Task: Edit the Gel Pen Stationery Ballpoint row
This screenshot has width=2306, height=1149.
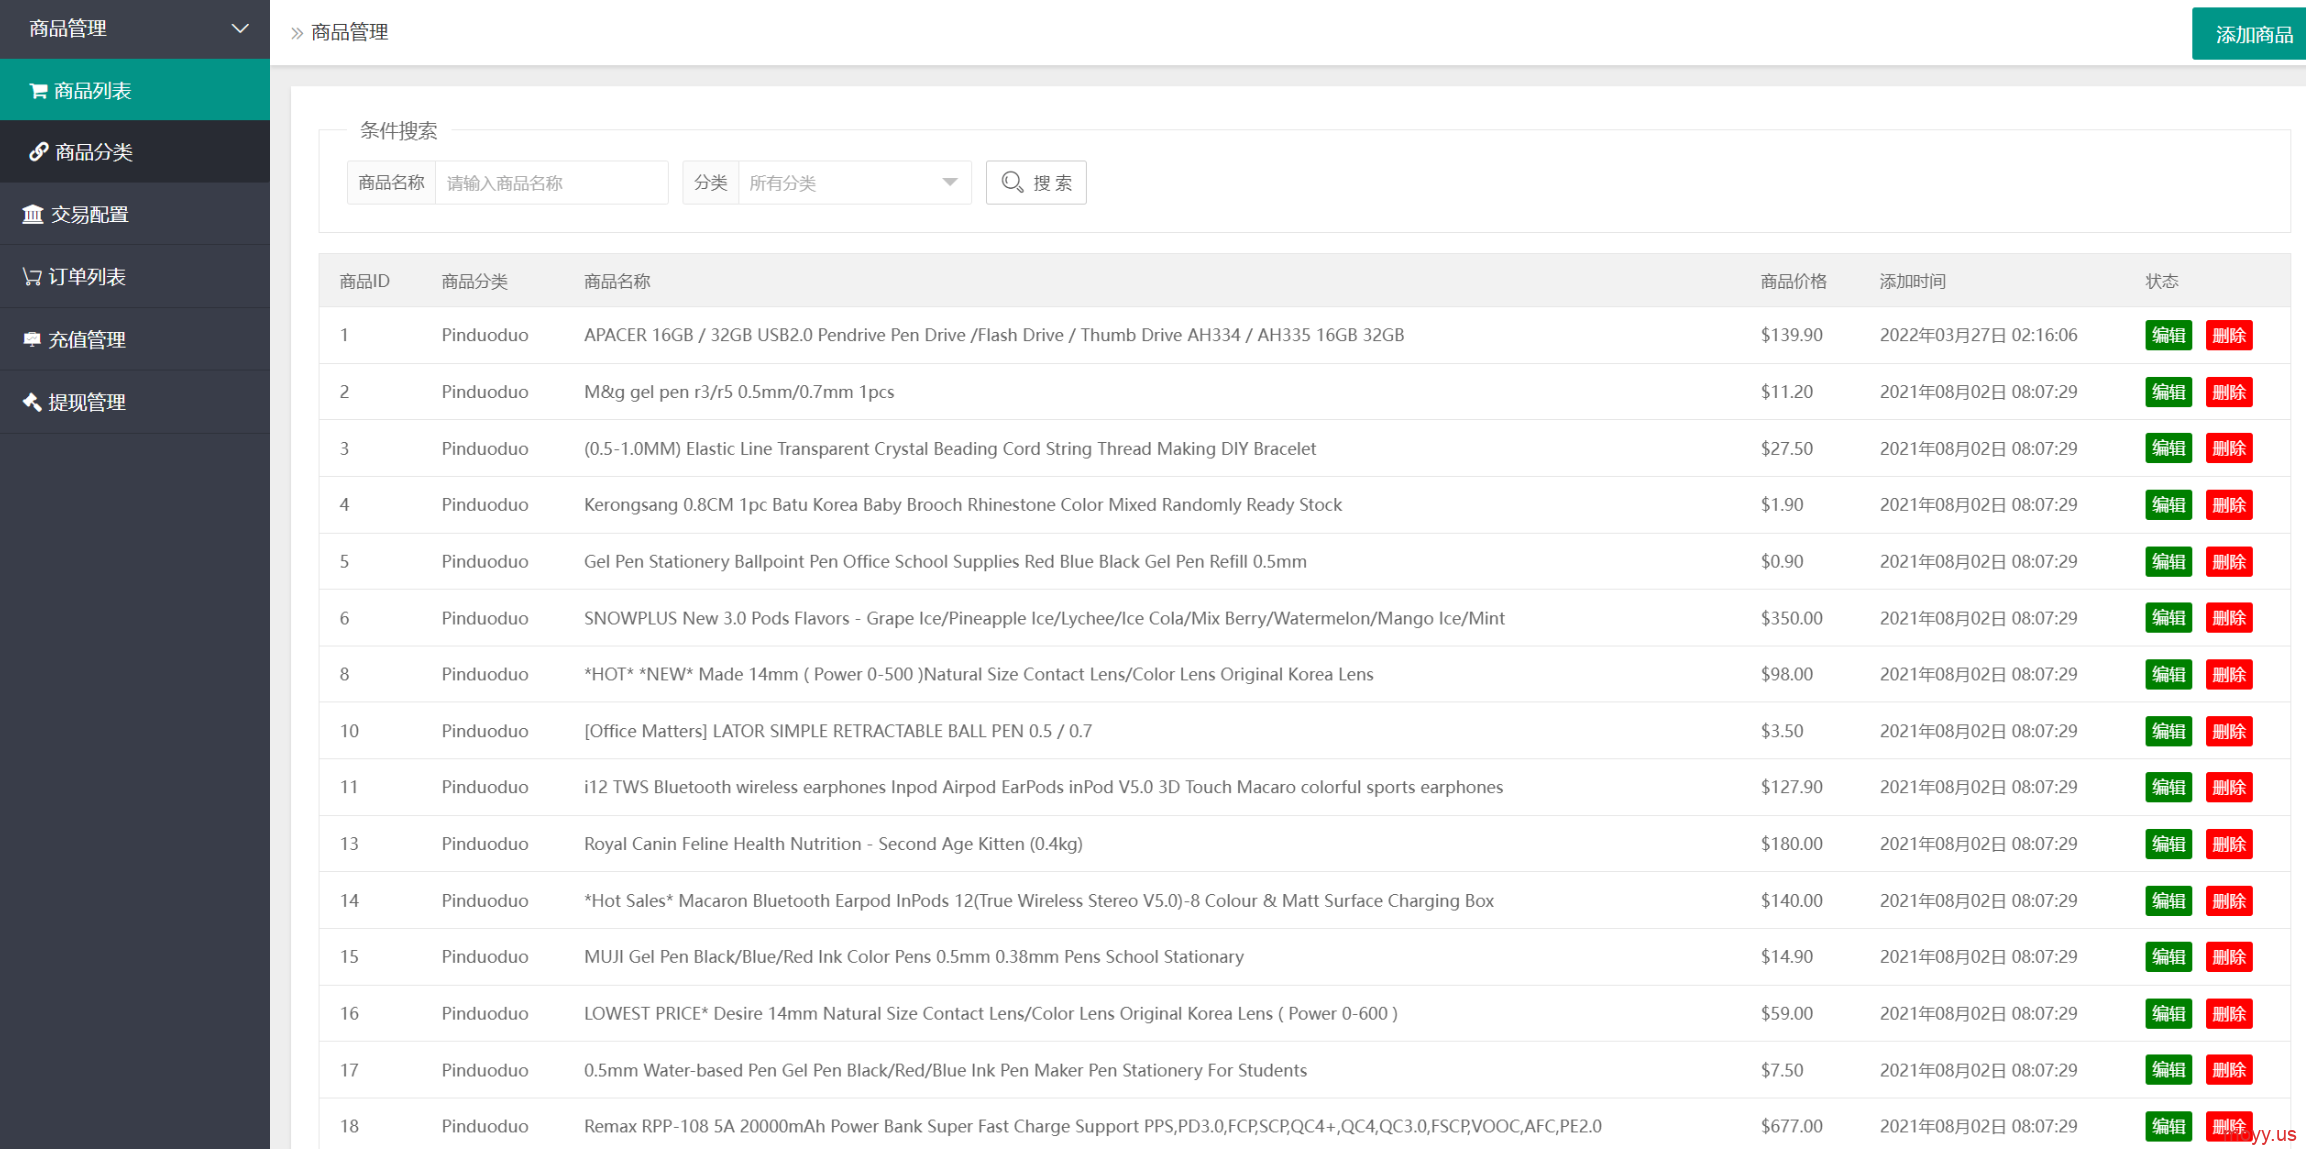Action: [x=2168, y=561]
